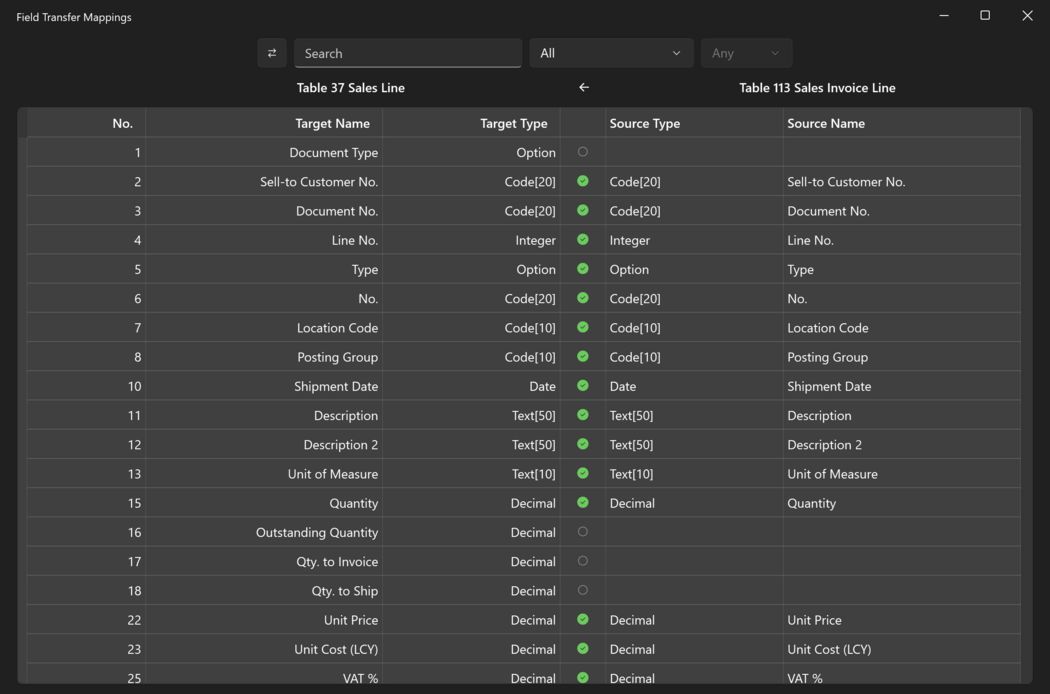
Task: Click the empty status circle for Document Type
Action: click(583, 152)
